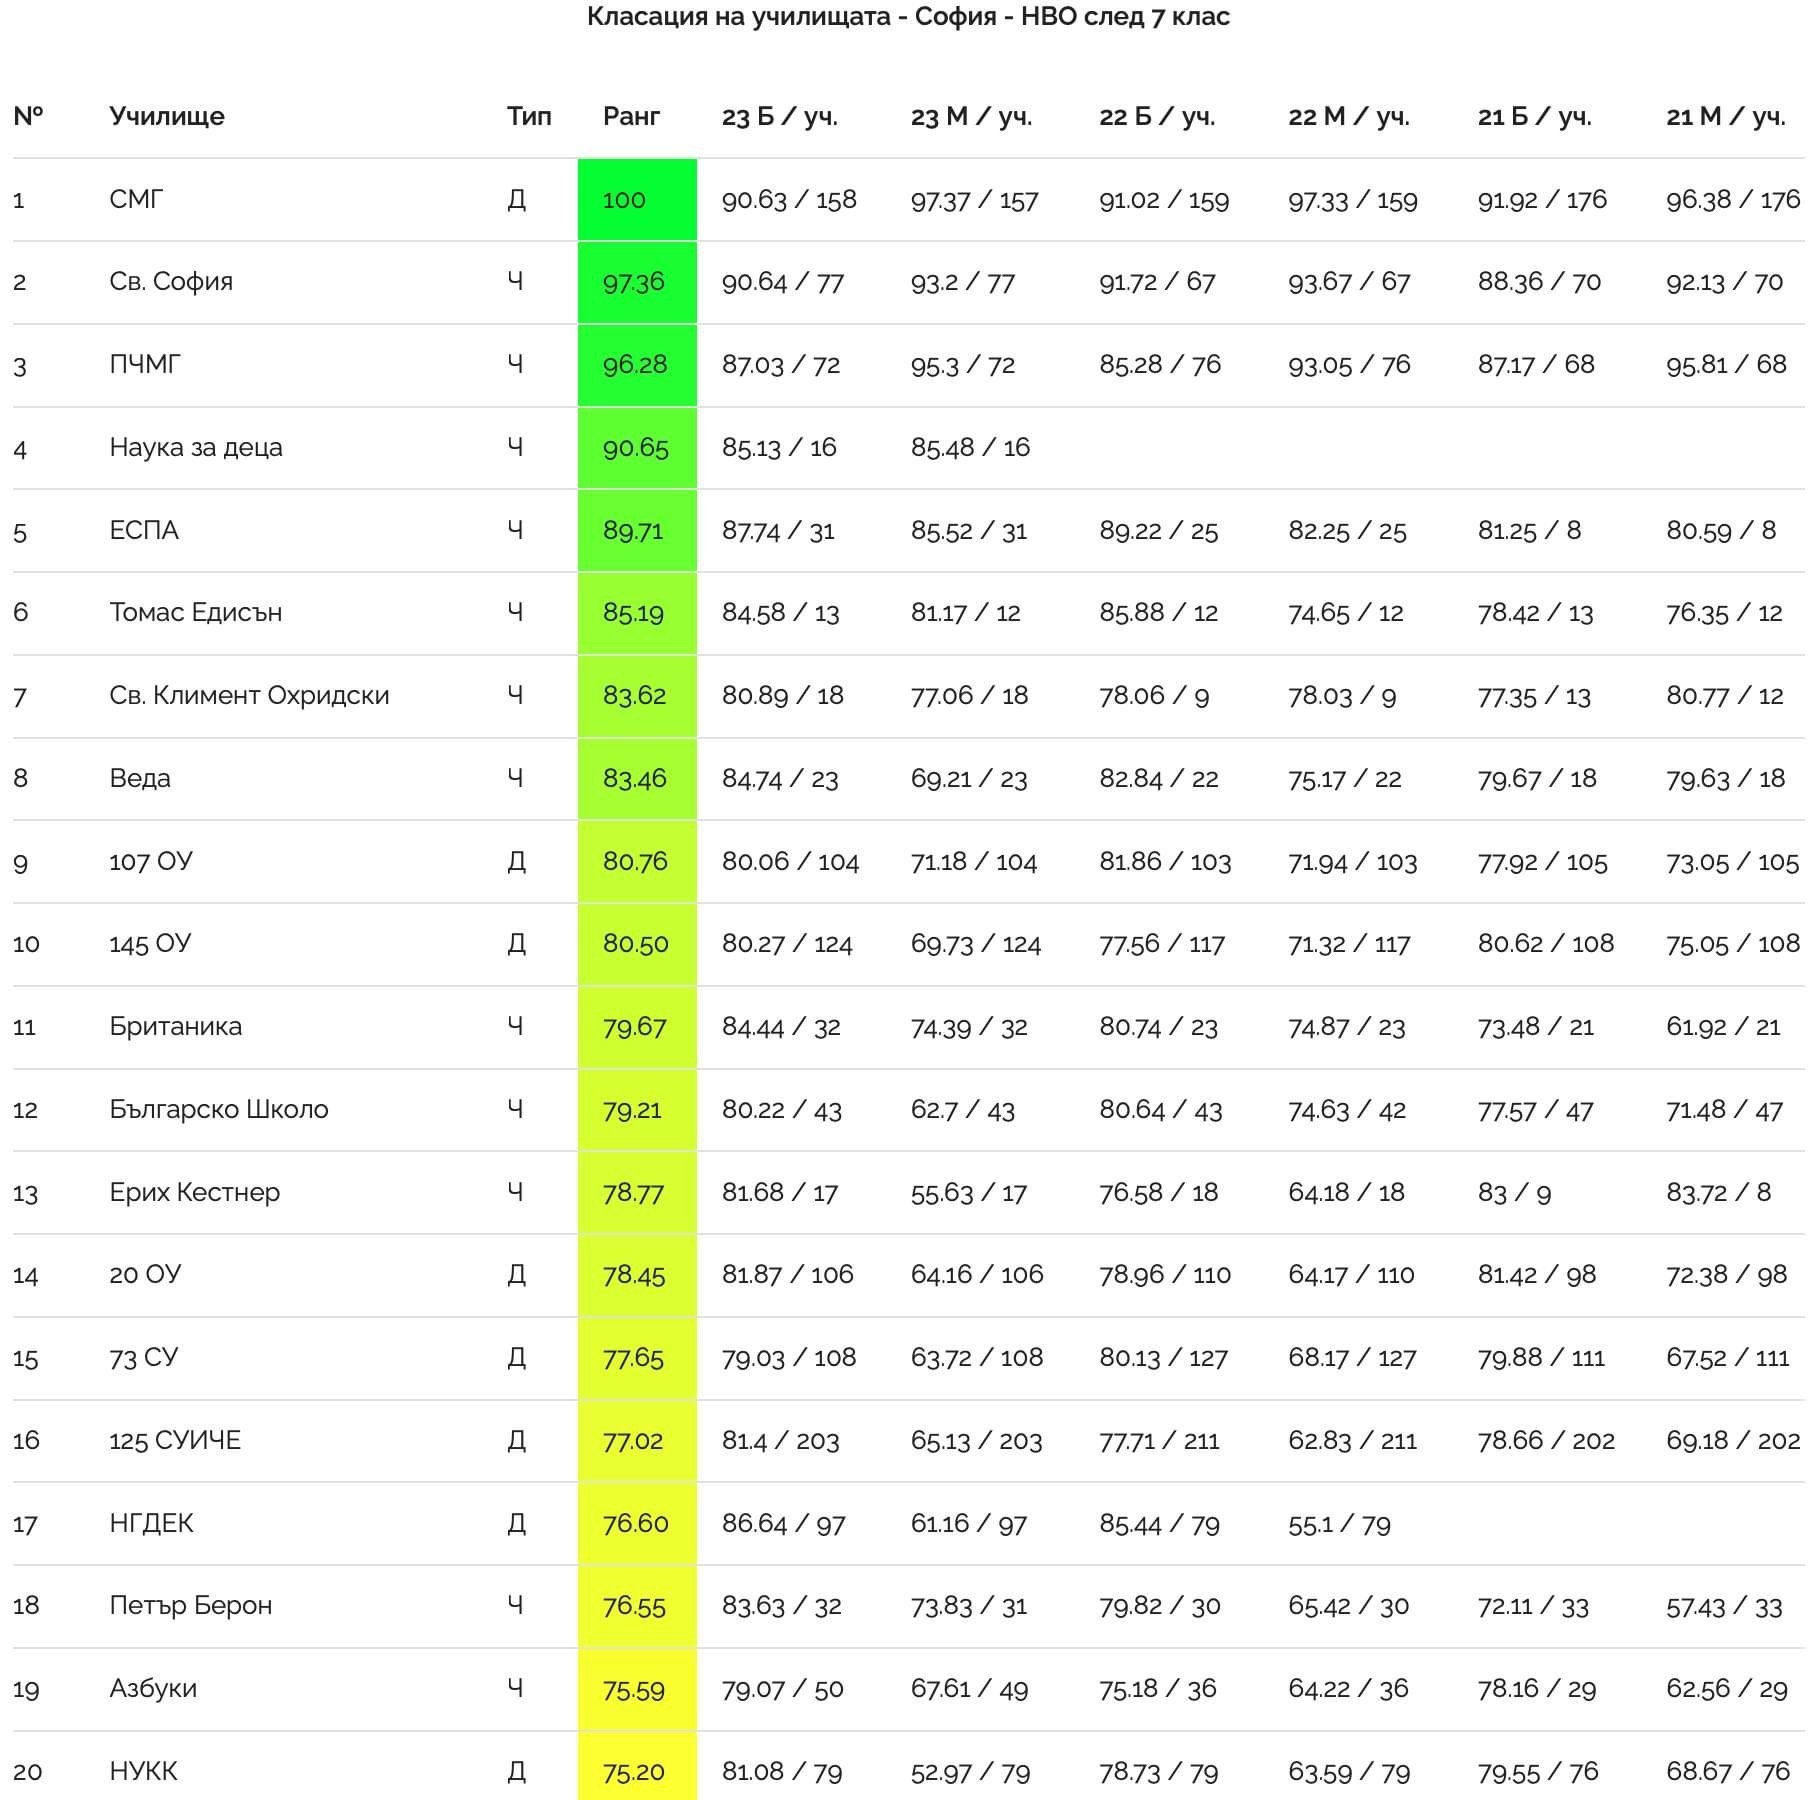Screen dimensions: 1808x1800
Task: Click the "Училище" column header
Action: [167, 116]
